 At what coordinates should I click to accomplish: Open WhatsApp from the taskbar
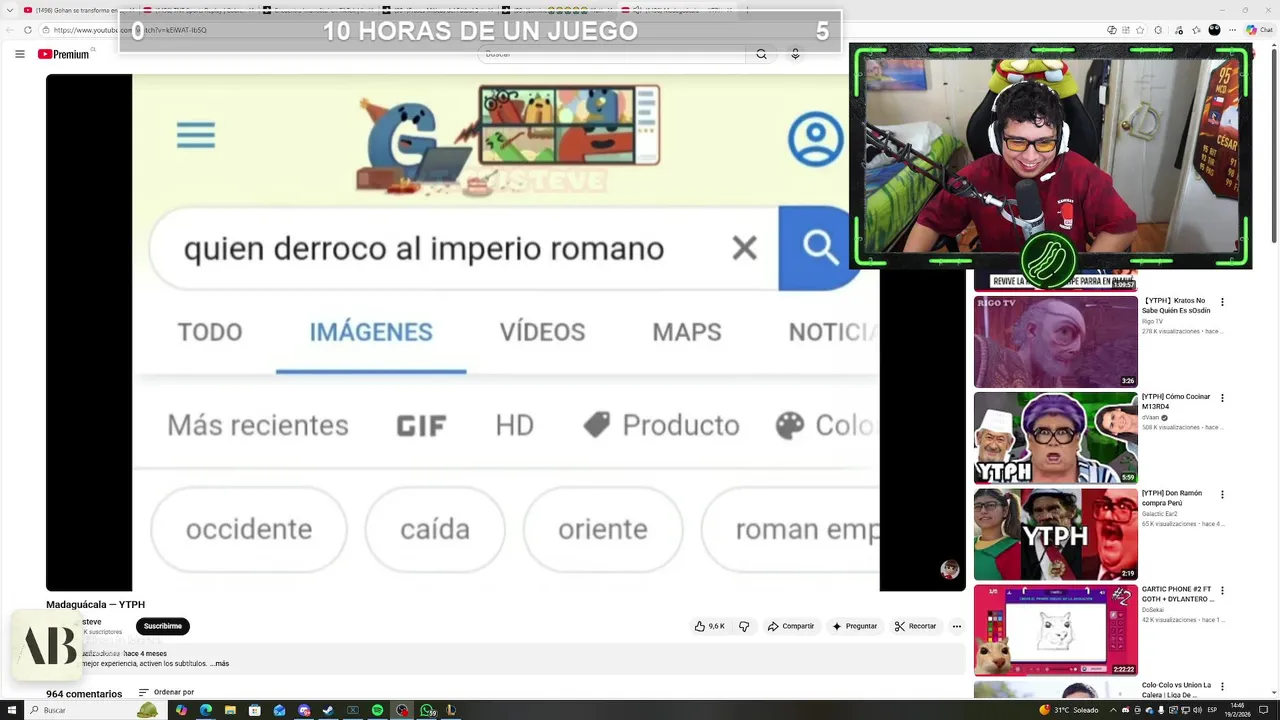pos(427,710)
